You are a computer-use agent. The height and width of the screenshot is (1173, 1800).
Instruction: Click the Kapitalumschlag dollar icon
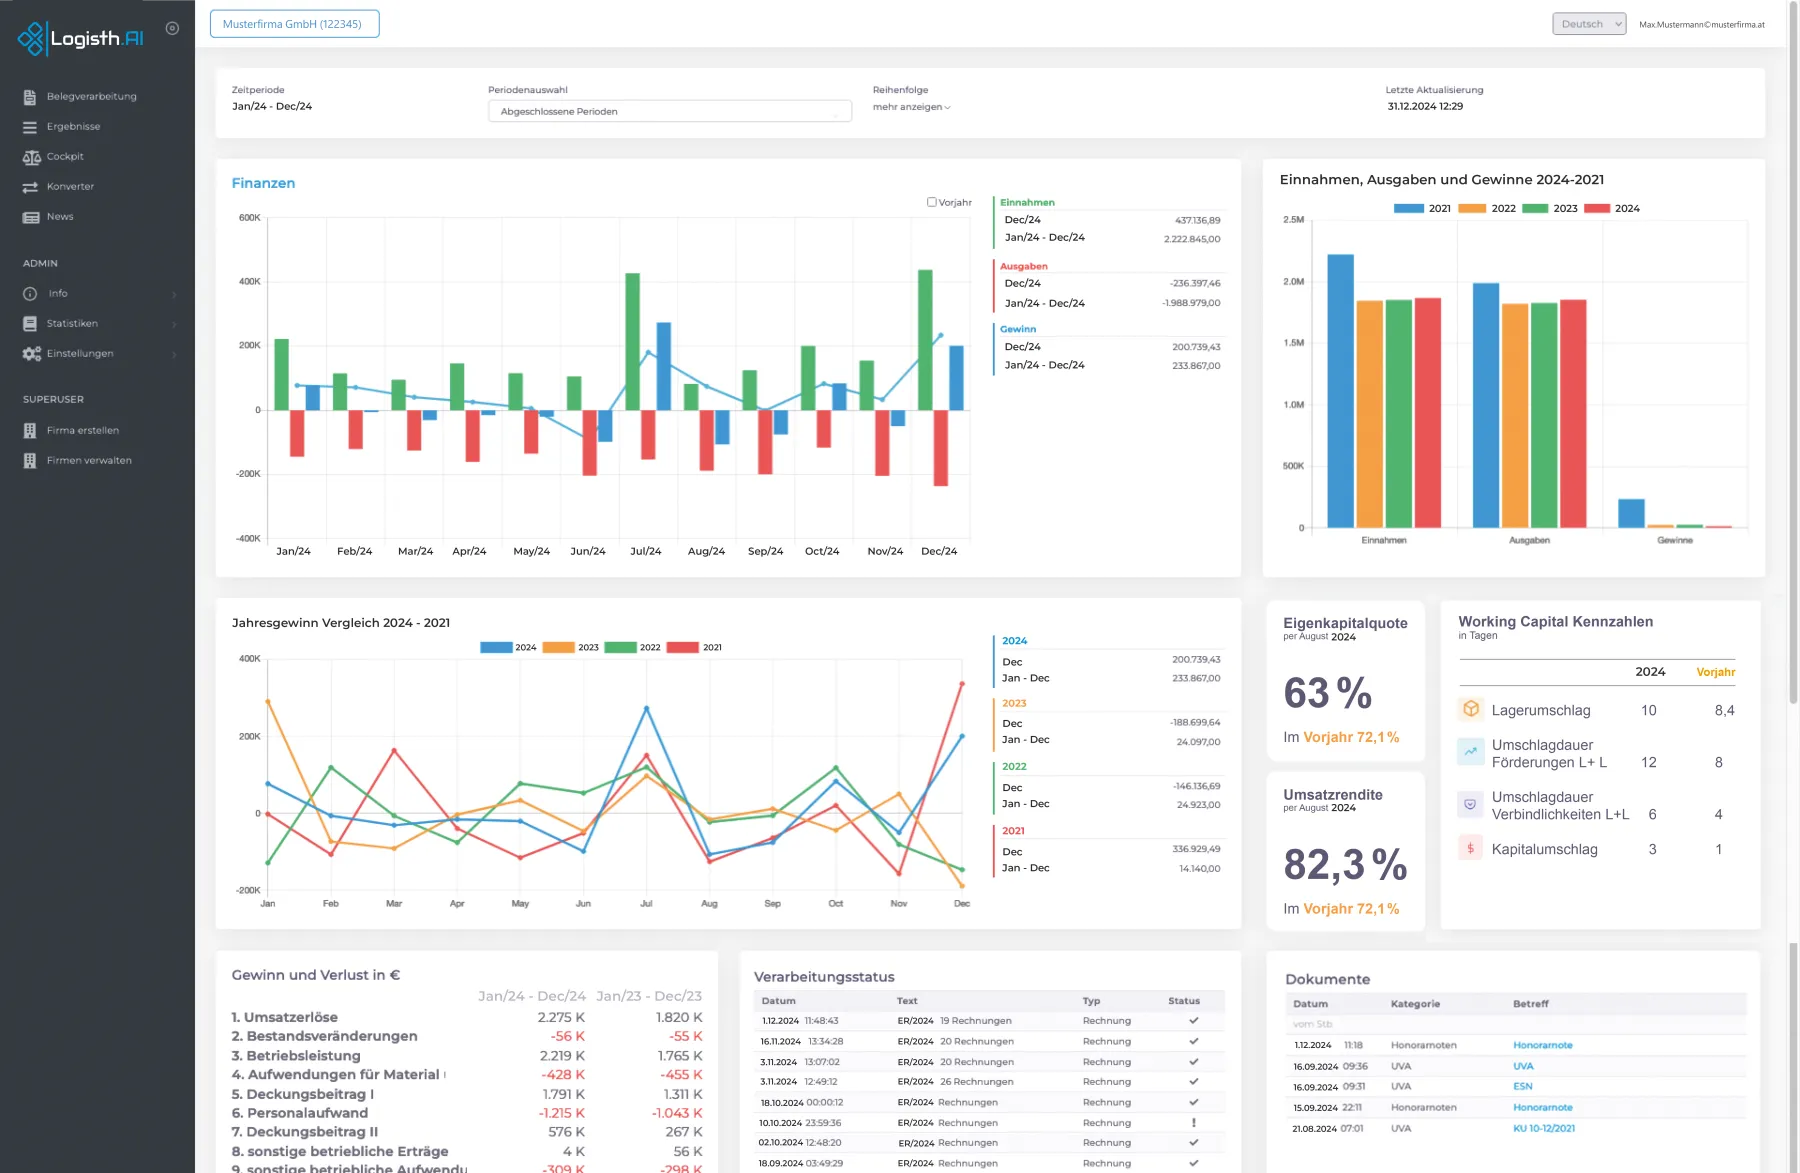click(x=1471, y=849)
